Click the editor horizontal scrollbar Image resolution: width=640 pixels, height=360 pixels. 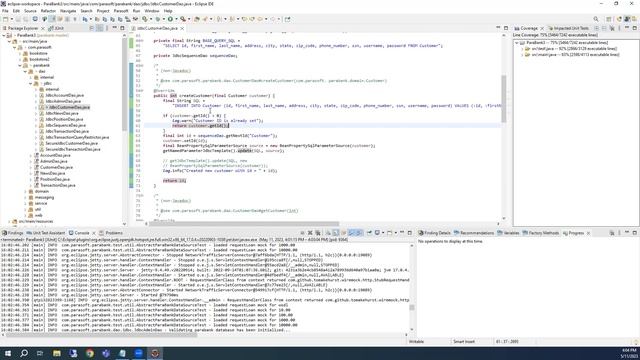[x=244, y=223]
